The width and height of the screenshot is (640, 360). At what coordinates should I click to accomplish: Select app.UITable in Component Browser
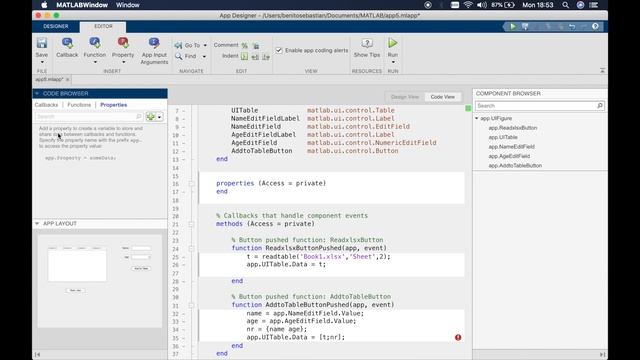pos(503,137)
